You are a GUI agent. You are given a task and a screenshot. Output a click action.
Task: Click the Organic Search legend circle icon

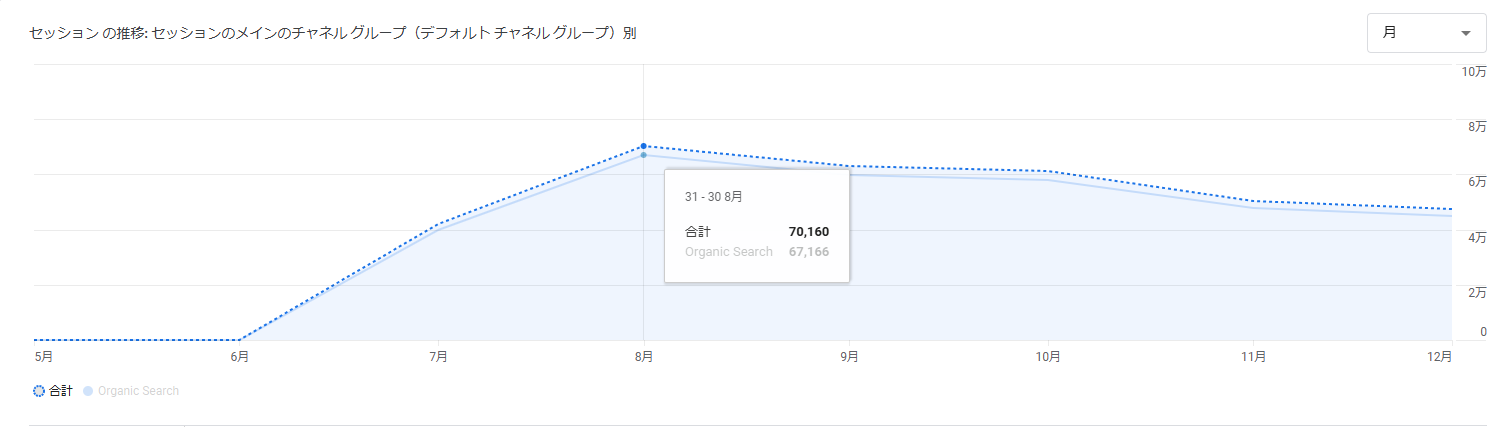click(x=88, y=391)
